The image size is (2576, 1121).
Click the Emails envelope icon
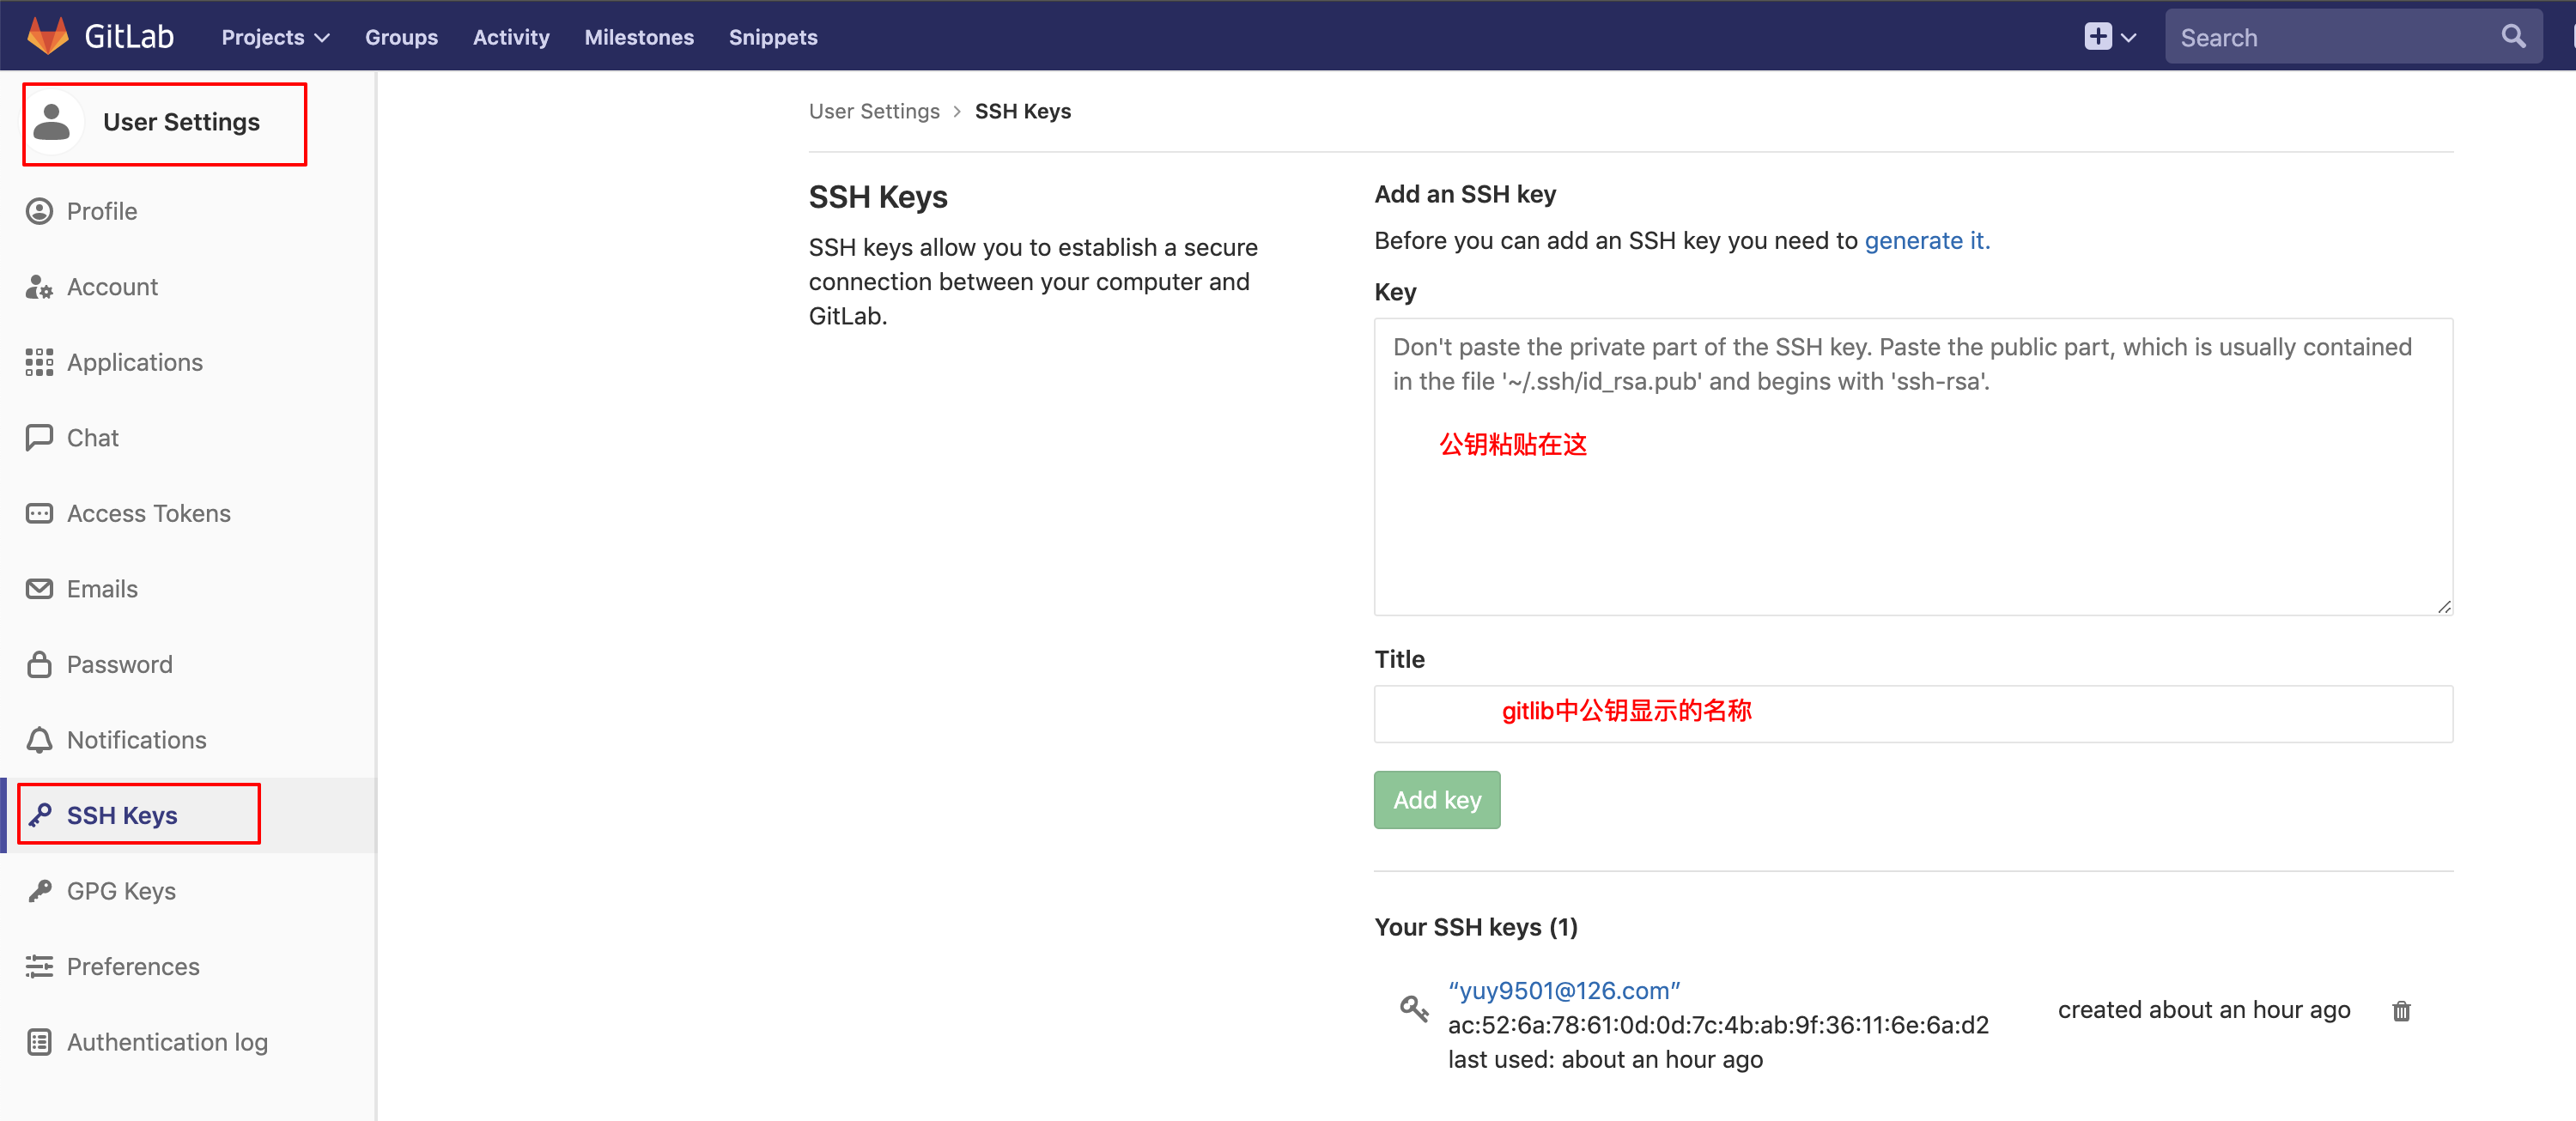(39, 589)
